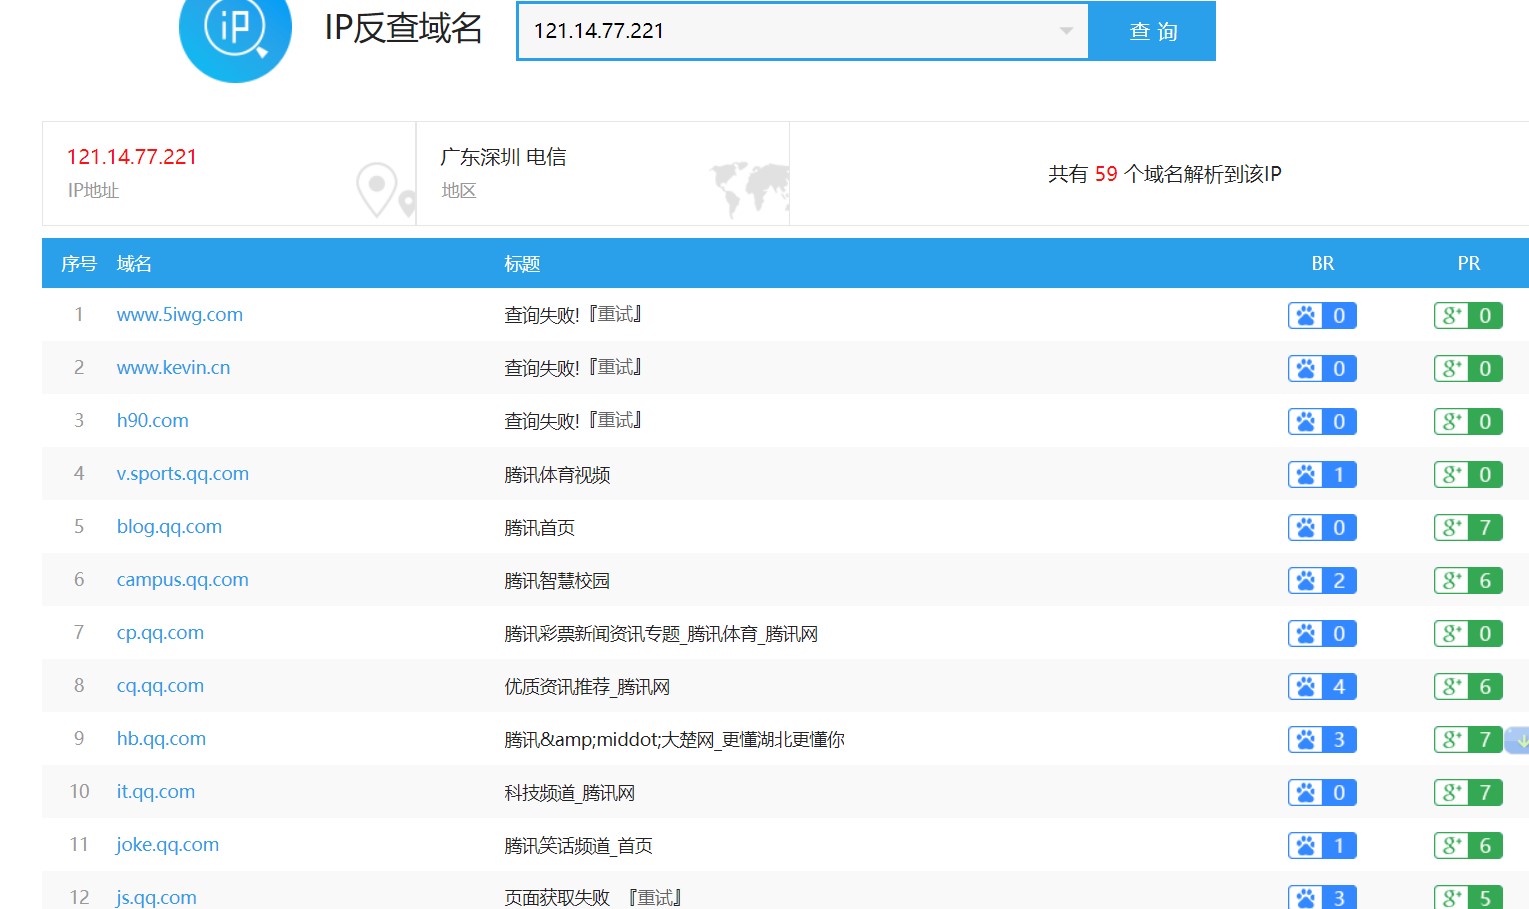1529x909 pixels.
Task: Click Google PR badge for h90.com
Action: pyautogui.click(x=1468, y=422)
